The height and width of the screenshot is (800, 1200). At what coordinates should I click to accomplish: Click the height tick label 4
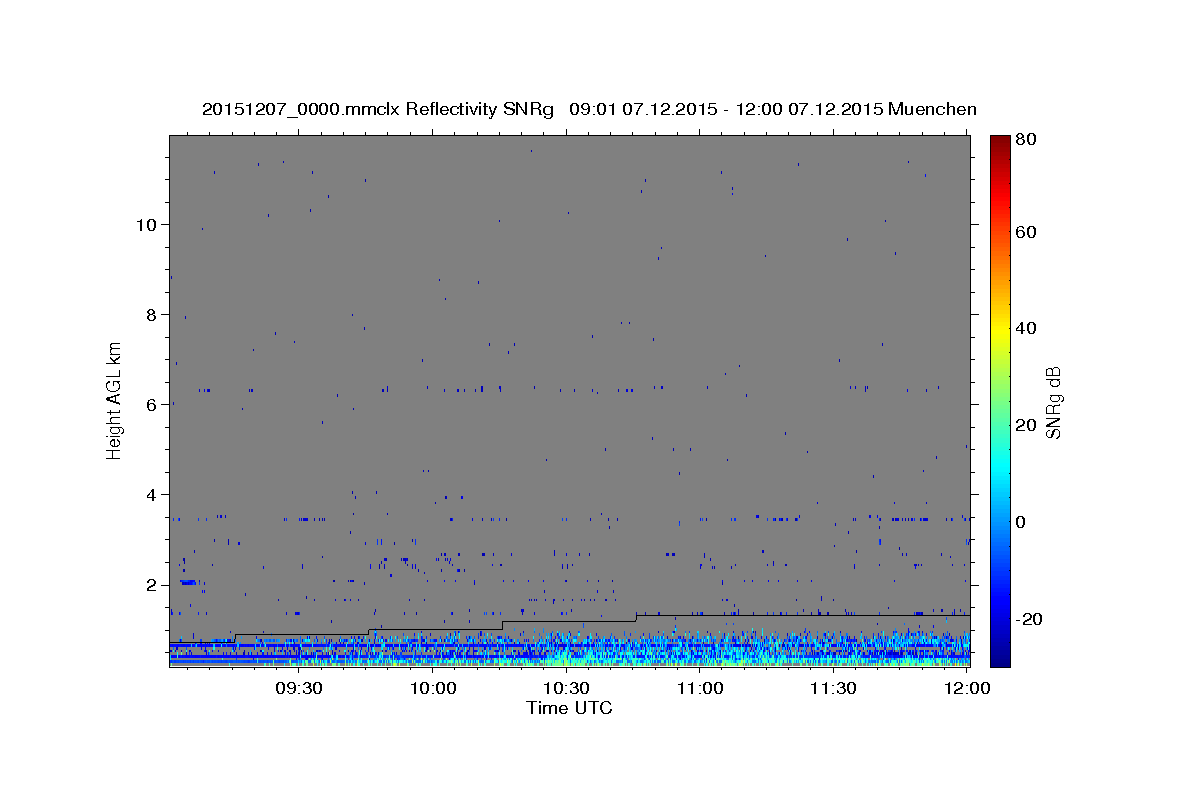[x=152, y=494]
